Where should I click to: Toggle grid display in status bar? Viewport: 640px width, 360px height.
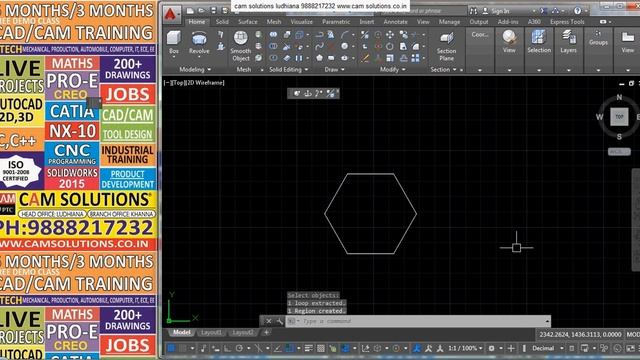[171, 348]
